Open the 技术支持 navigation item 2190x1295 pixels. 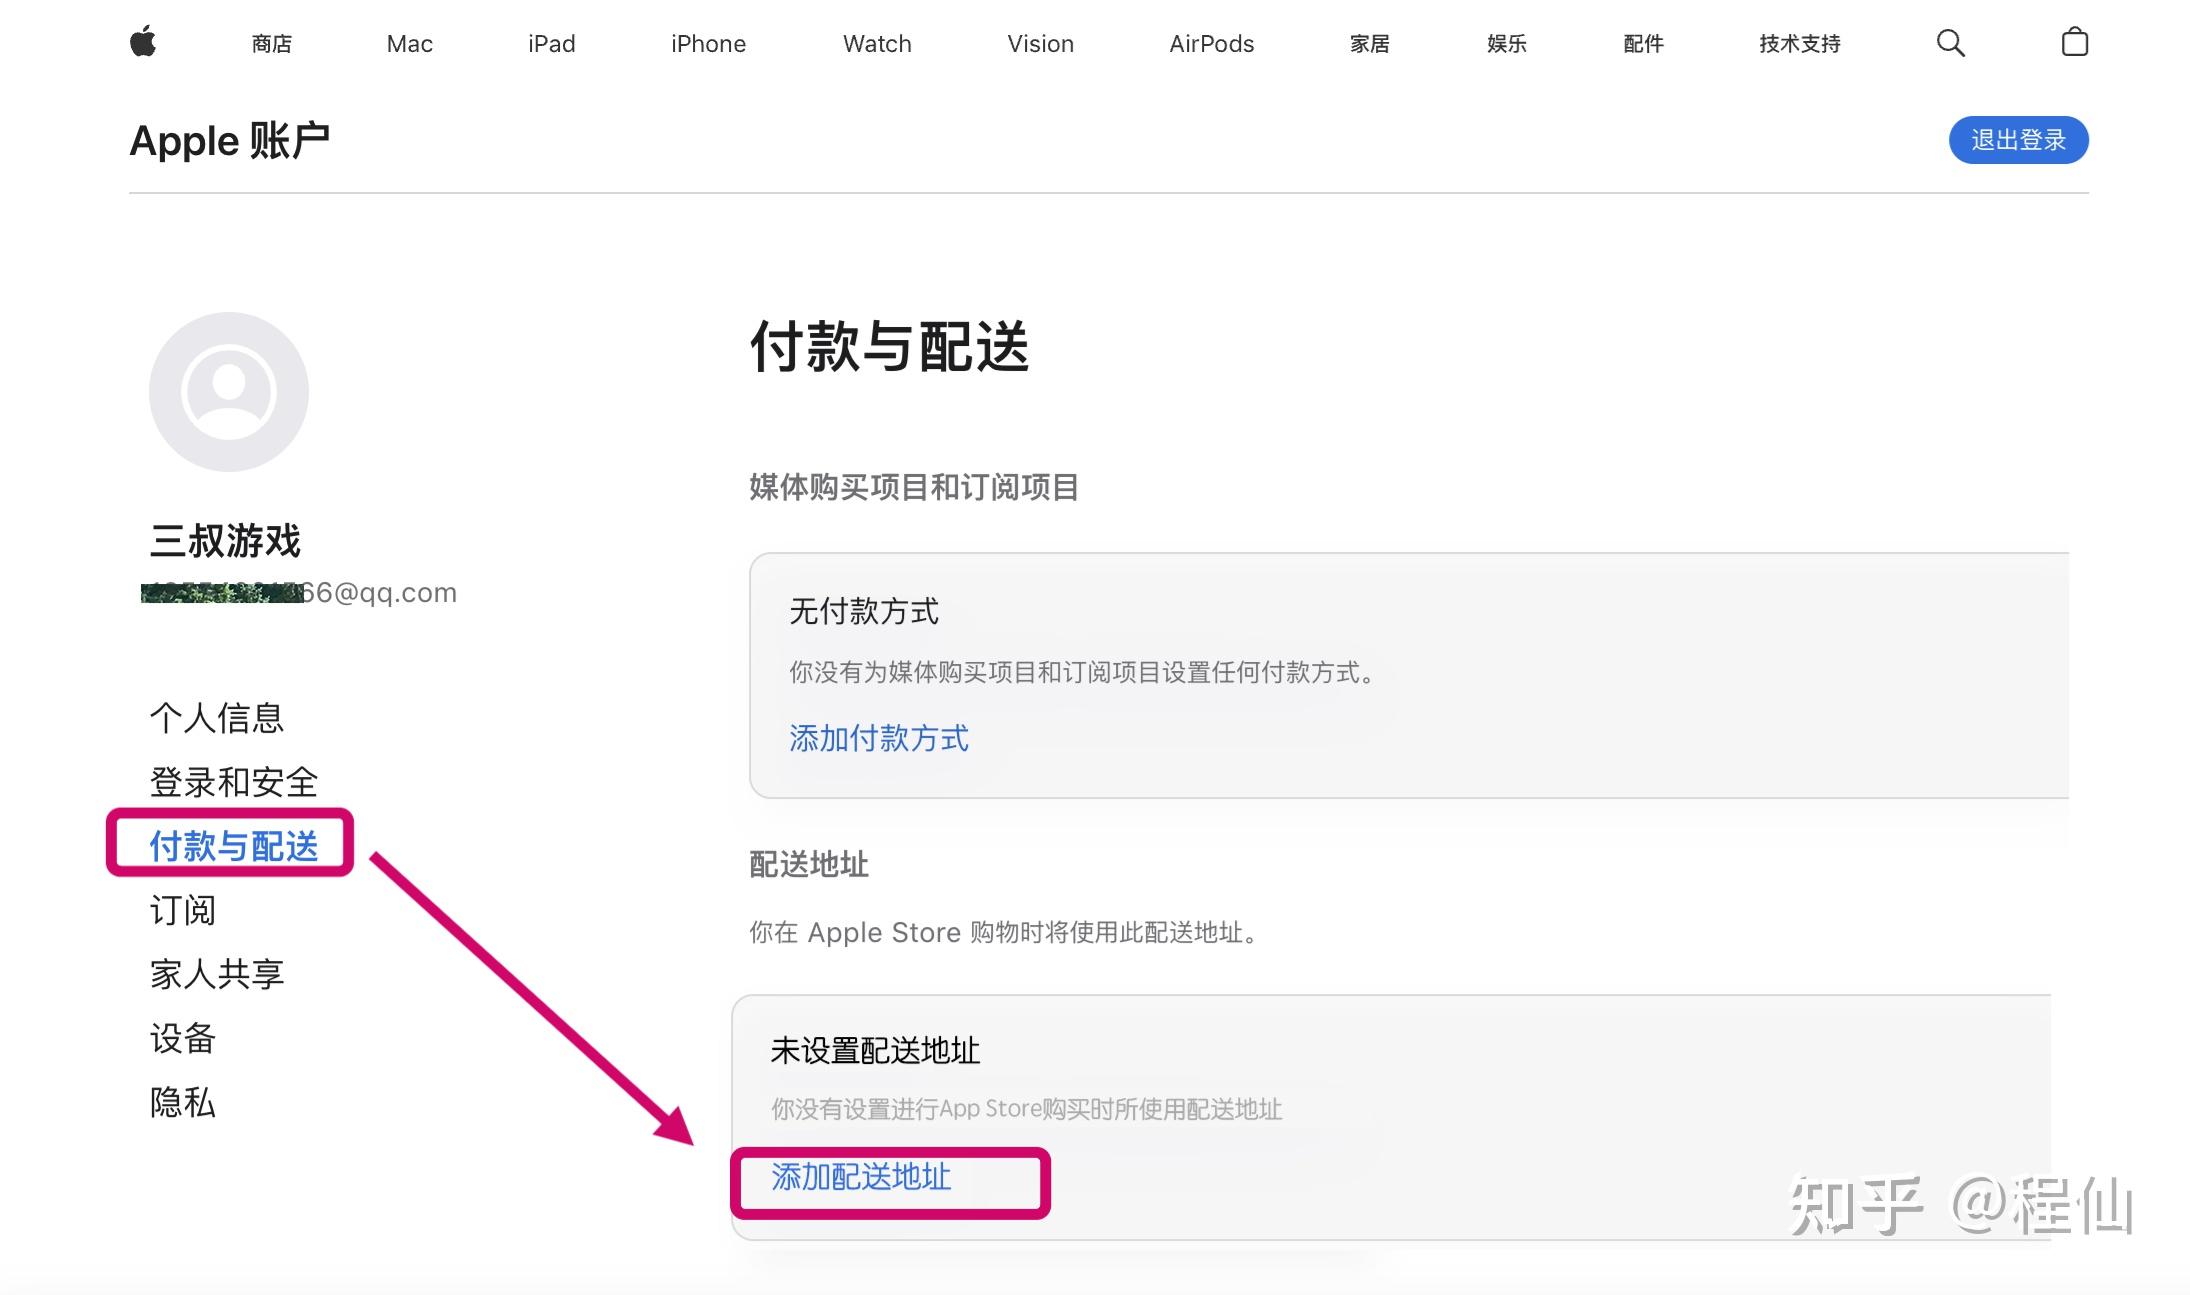tap(1799, 44)
